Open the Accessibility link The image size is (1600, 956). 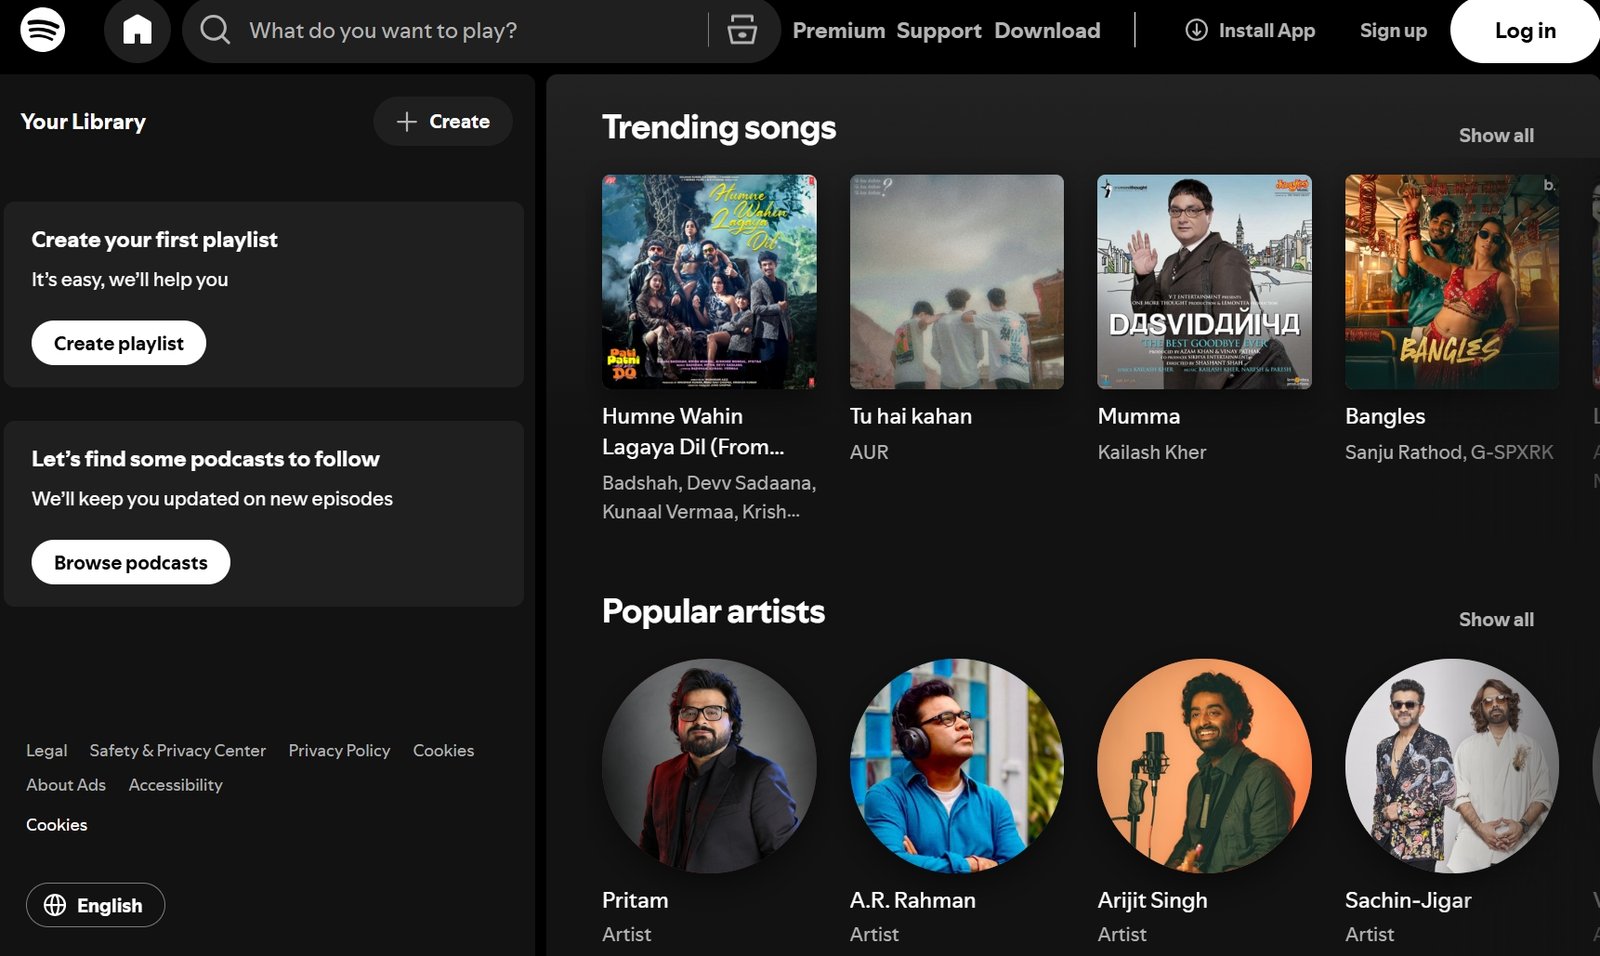(176, 785)
